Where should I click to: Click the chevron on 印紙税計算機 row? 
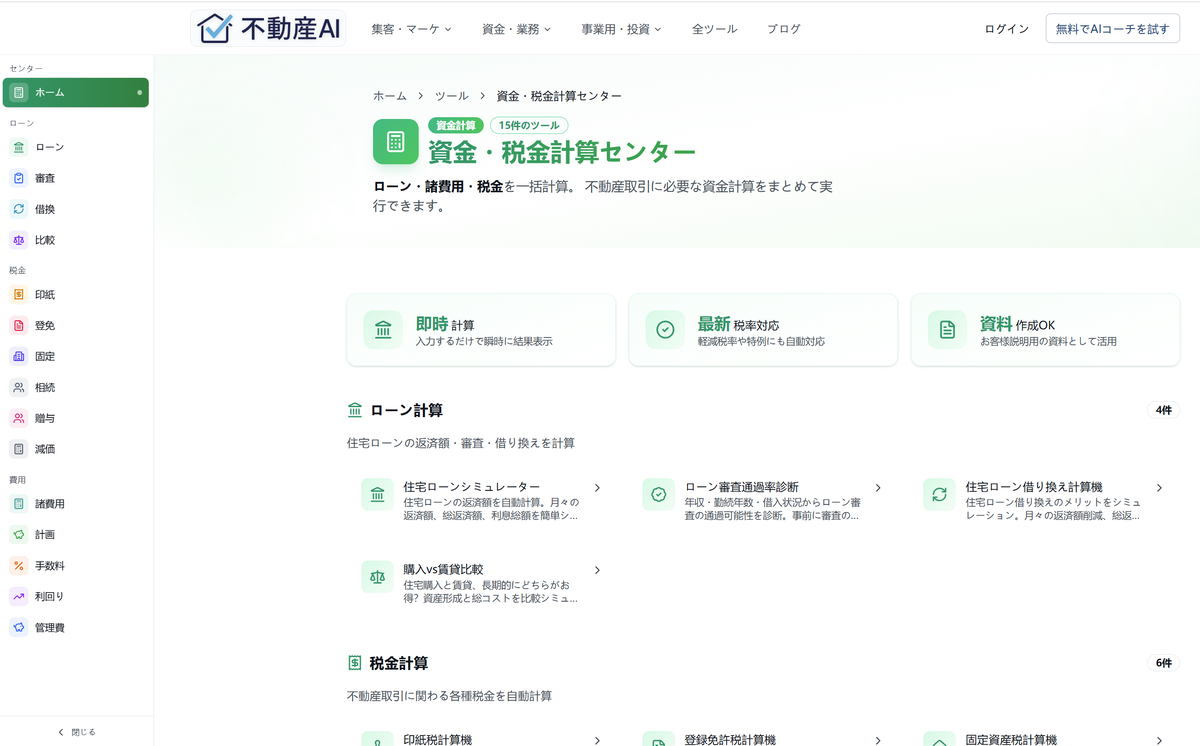[x=597, y=741]
